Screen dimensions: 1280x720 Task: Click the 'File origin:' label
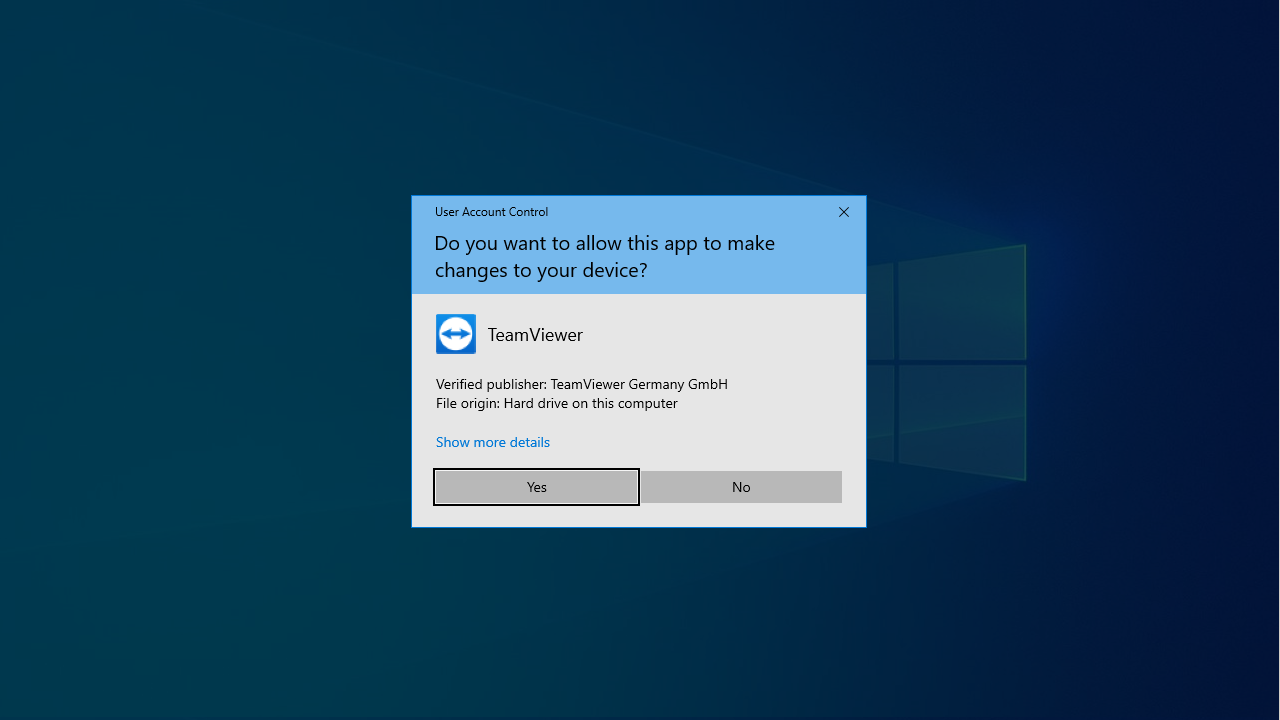tap(467, 403)
